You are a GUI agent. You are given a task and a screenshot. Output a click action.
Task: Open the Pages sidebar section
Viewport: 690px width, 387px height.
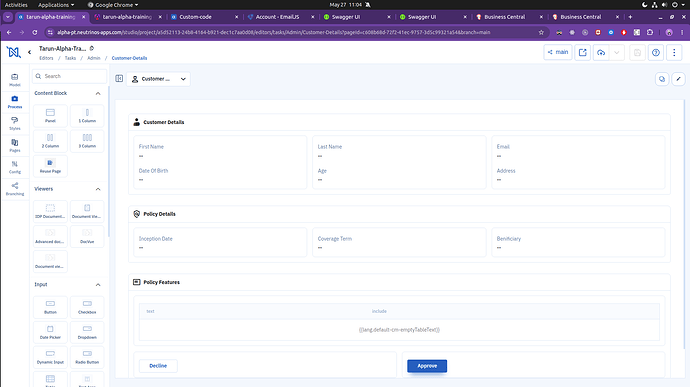point(15,145)
